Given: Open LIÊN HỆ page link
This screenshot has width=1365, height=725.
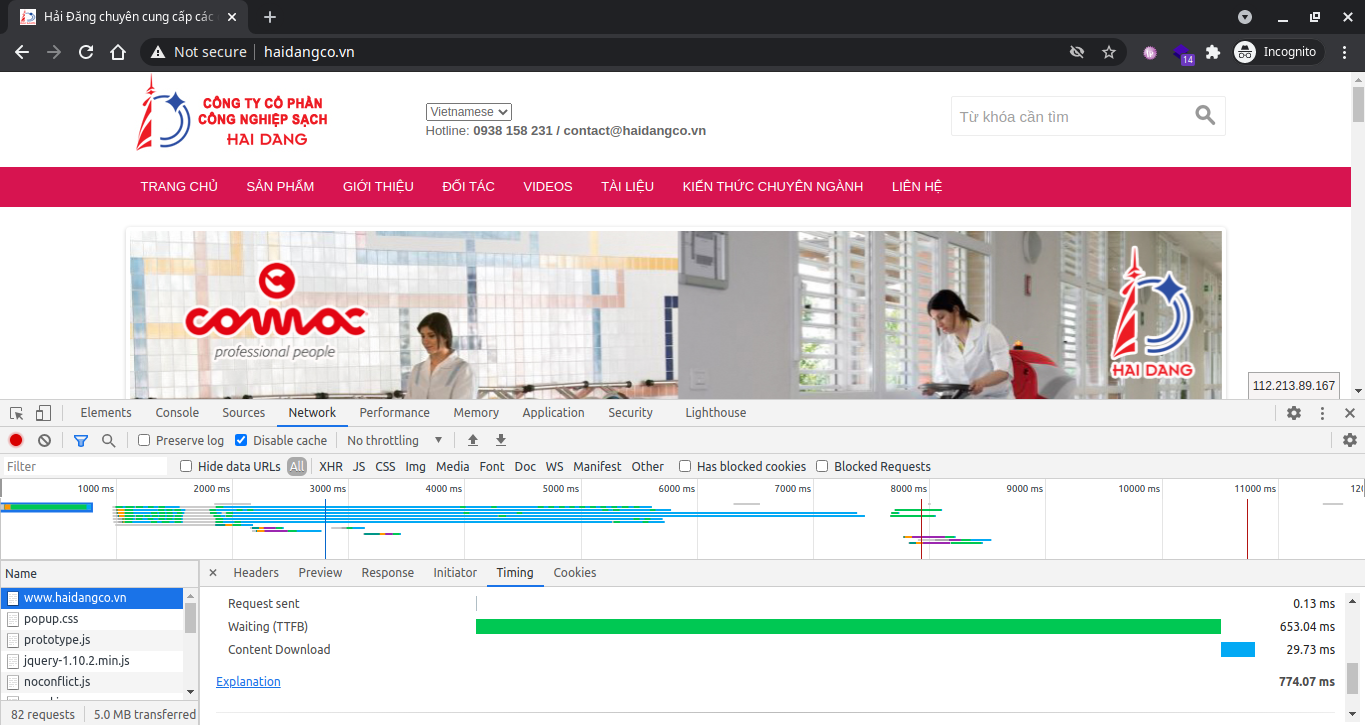Looking at the screenshot, I should [x=917, y=187].
